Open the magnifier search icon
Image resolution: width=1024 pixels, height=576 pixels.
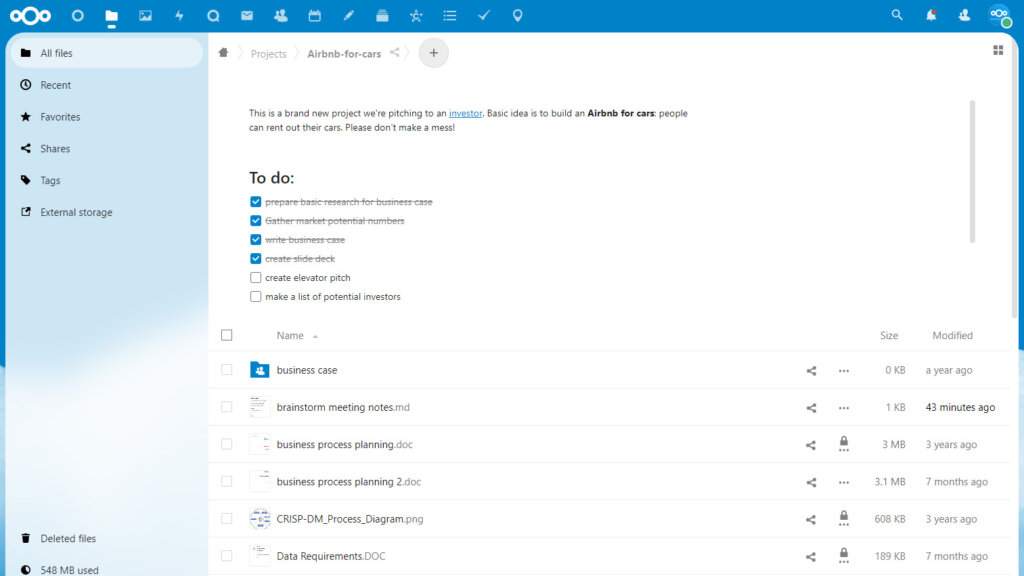click(897, 15)
